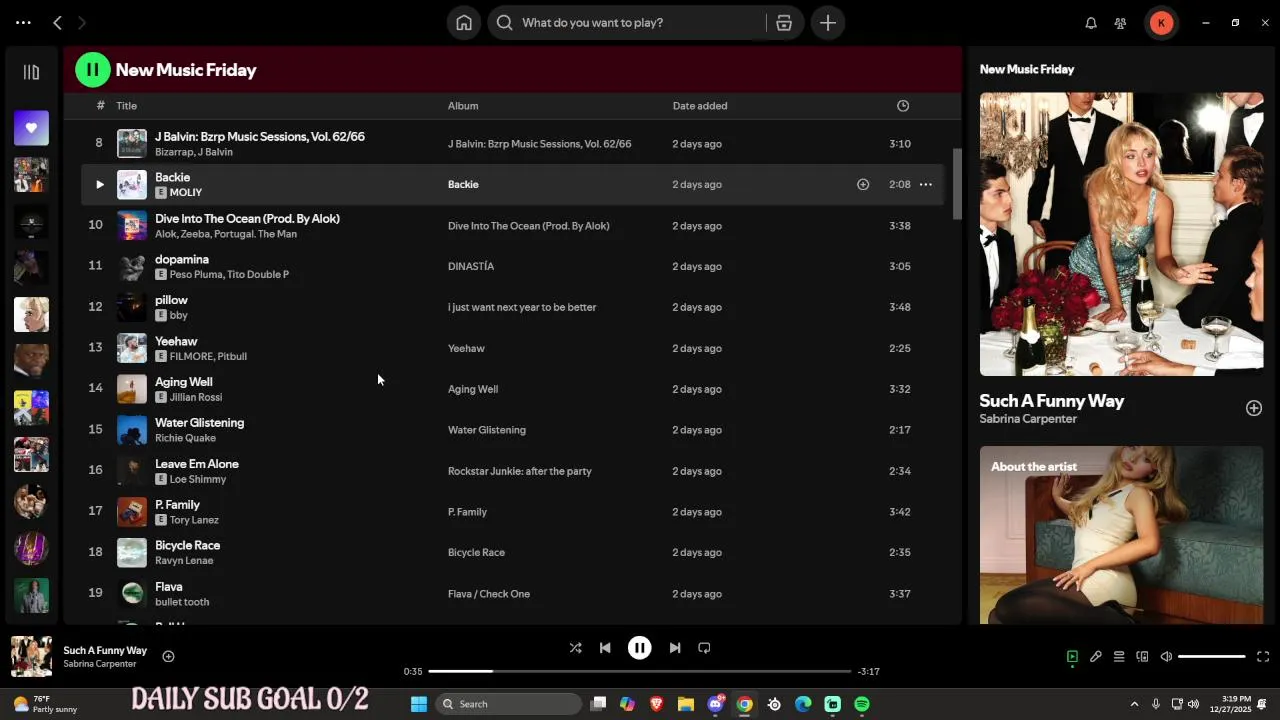Open the Brave browser taskbar icon
The height and width of the screenshot is (720, 1280).
pyautogui.click(x=656, y=704)
